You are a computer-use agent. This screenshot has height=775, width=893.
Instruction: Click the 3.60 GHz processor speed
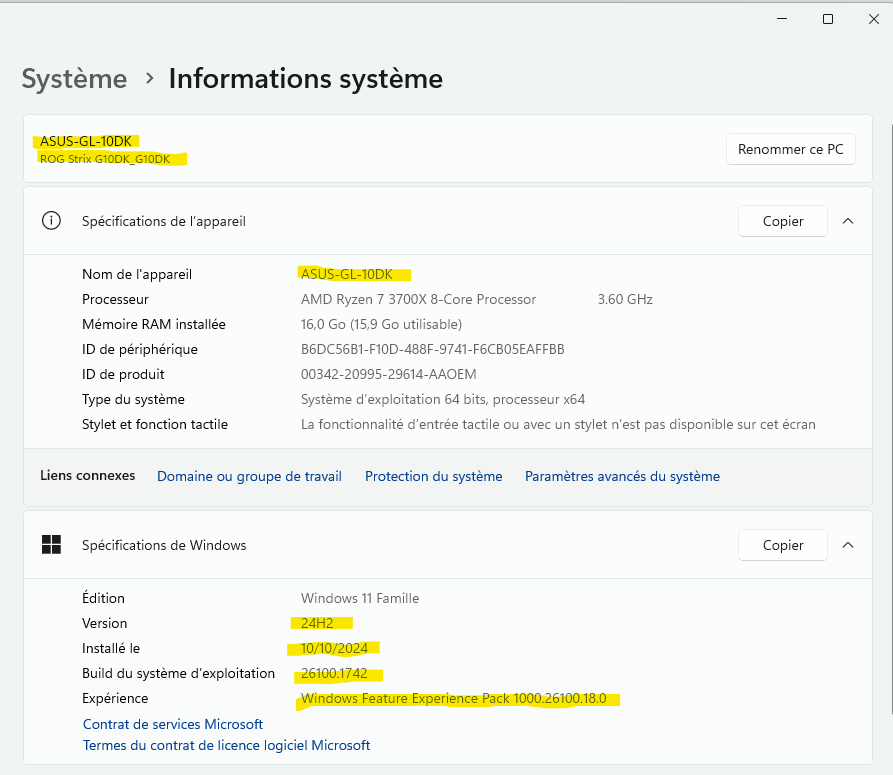tap(625, 299)
